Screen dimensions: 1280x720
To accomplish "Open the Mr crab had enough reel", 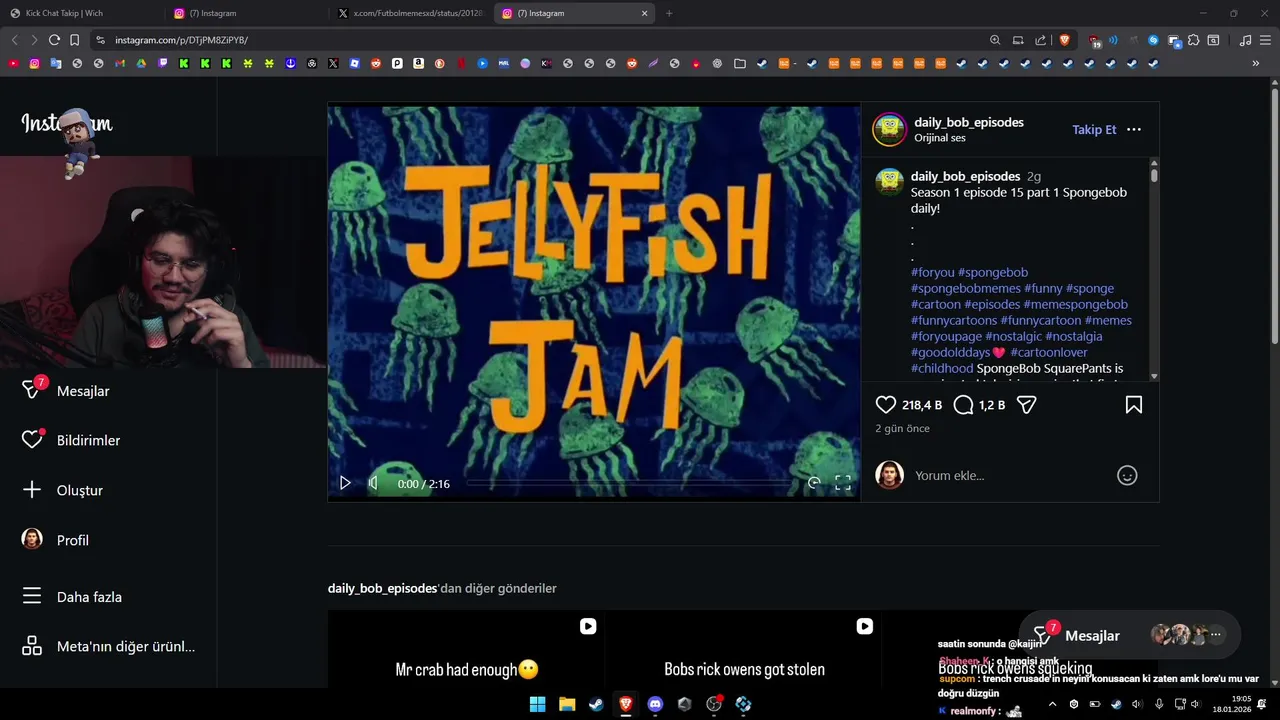I will tap(466, 650).
